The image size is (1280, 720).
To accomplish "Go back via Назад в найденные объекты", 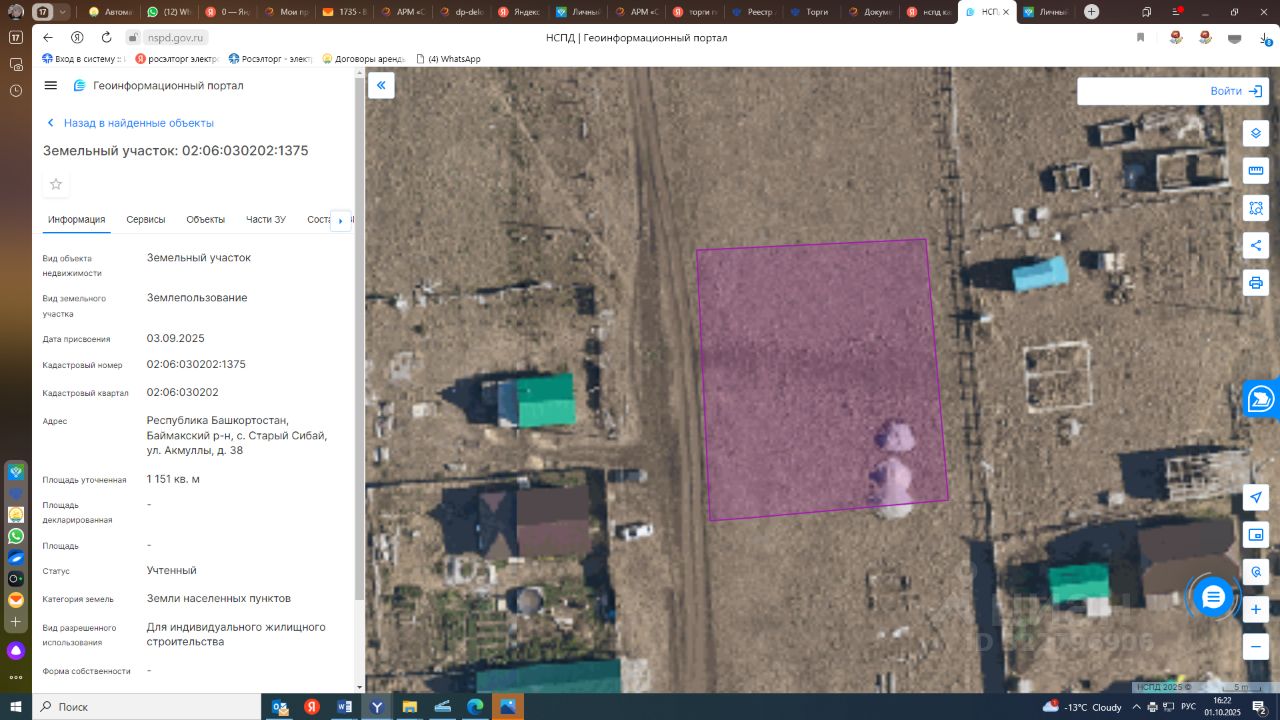I will click(130, 123).
